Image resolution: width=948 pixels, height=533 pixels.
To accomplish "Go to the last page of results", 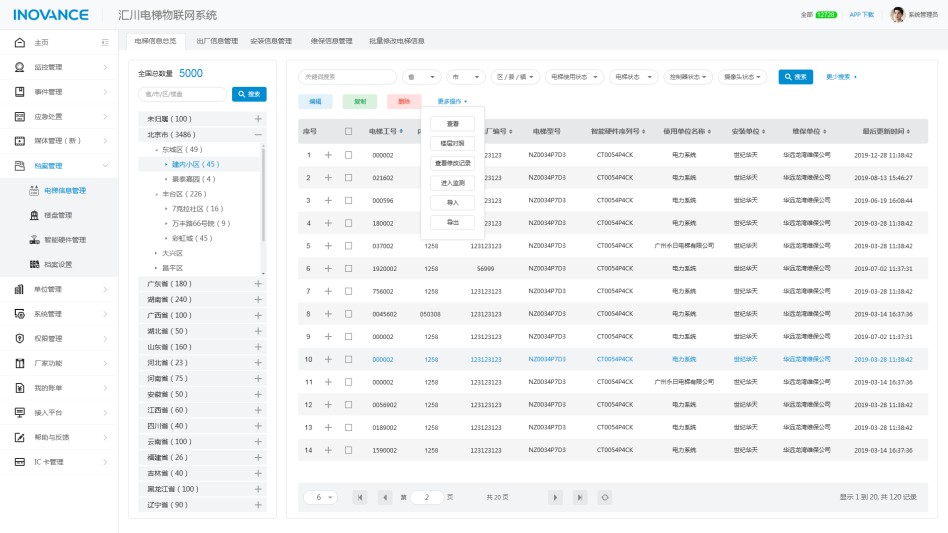I will pyautogui.click(x=580, y=497).
